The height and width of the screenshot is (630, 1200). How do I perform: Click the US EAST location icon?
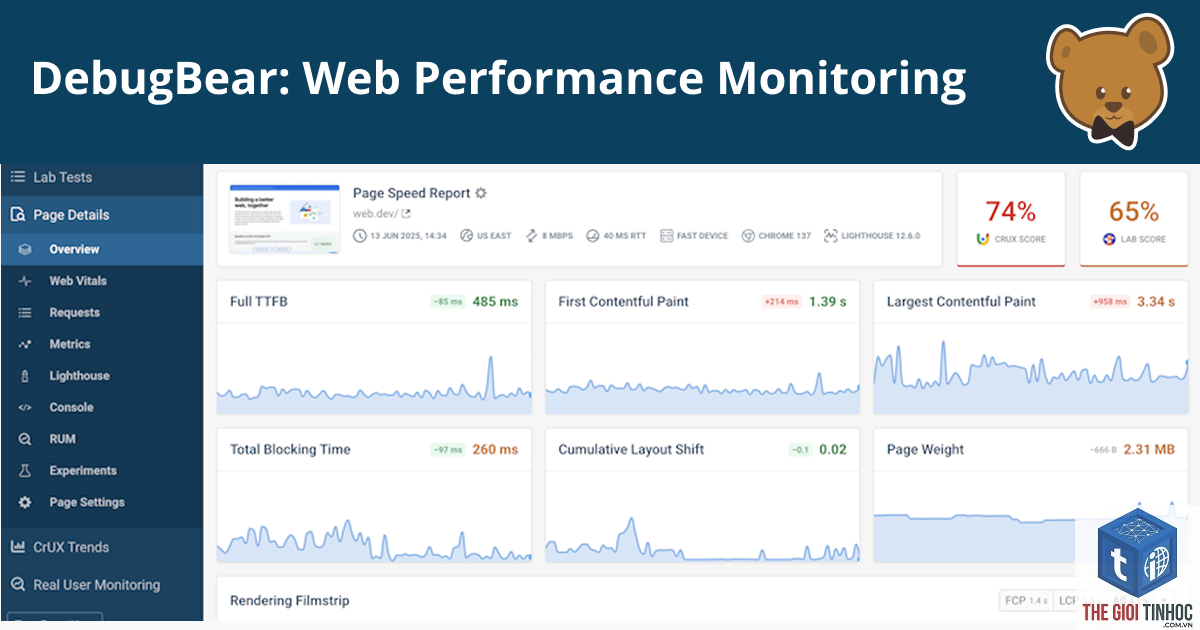click(466, 236)
